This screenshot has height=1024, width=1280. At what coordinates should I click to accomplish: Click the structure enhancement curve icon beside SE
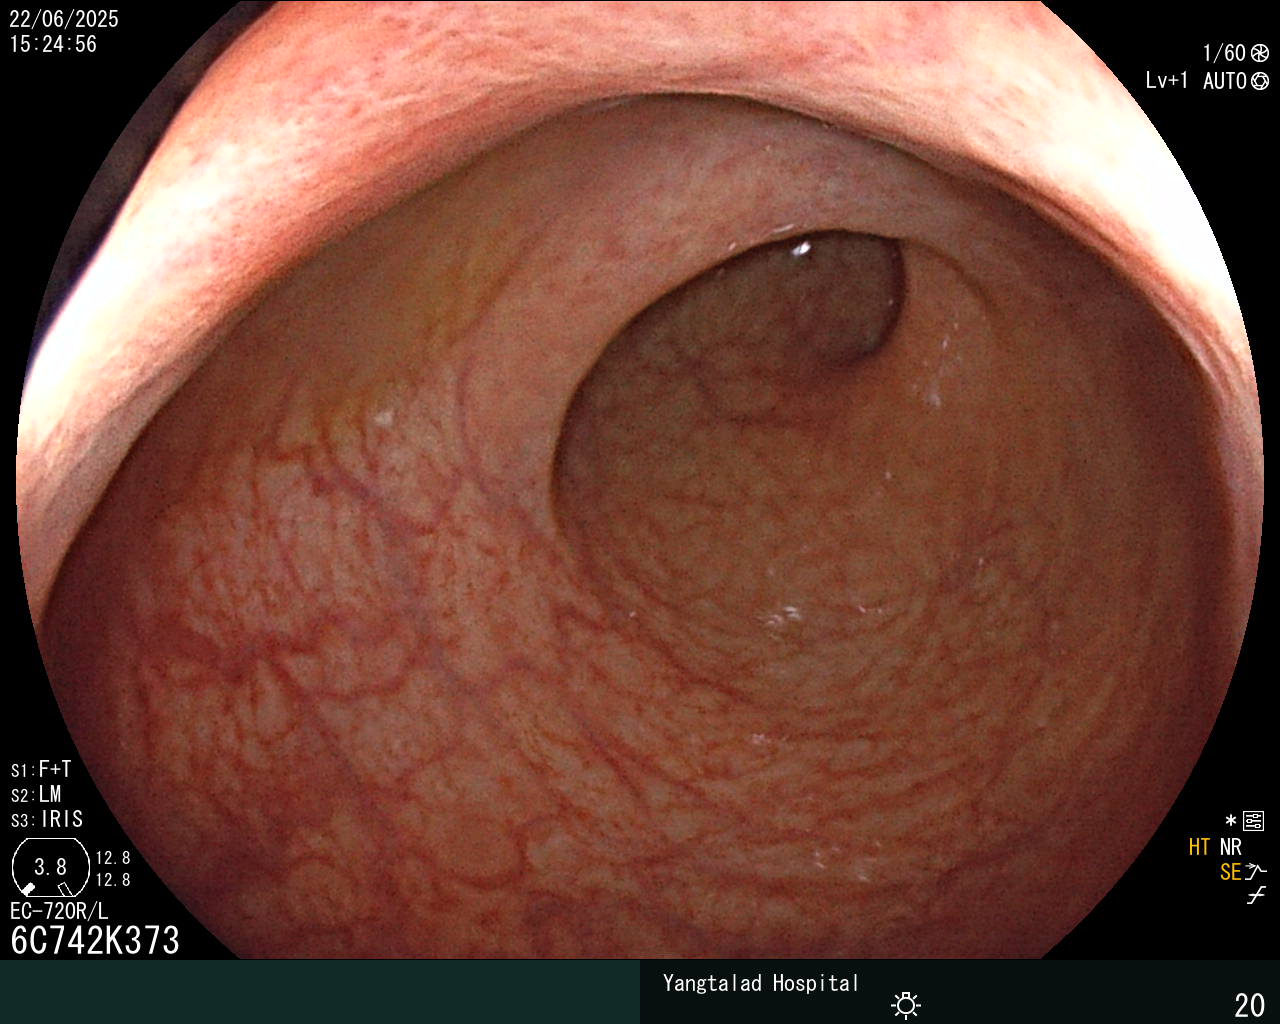click(1256, 871)
